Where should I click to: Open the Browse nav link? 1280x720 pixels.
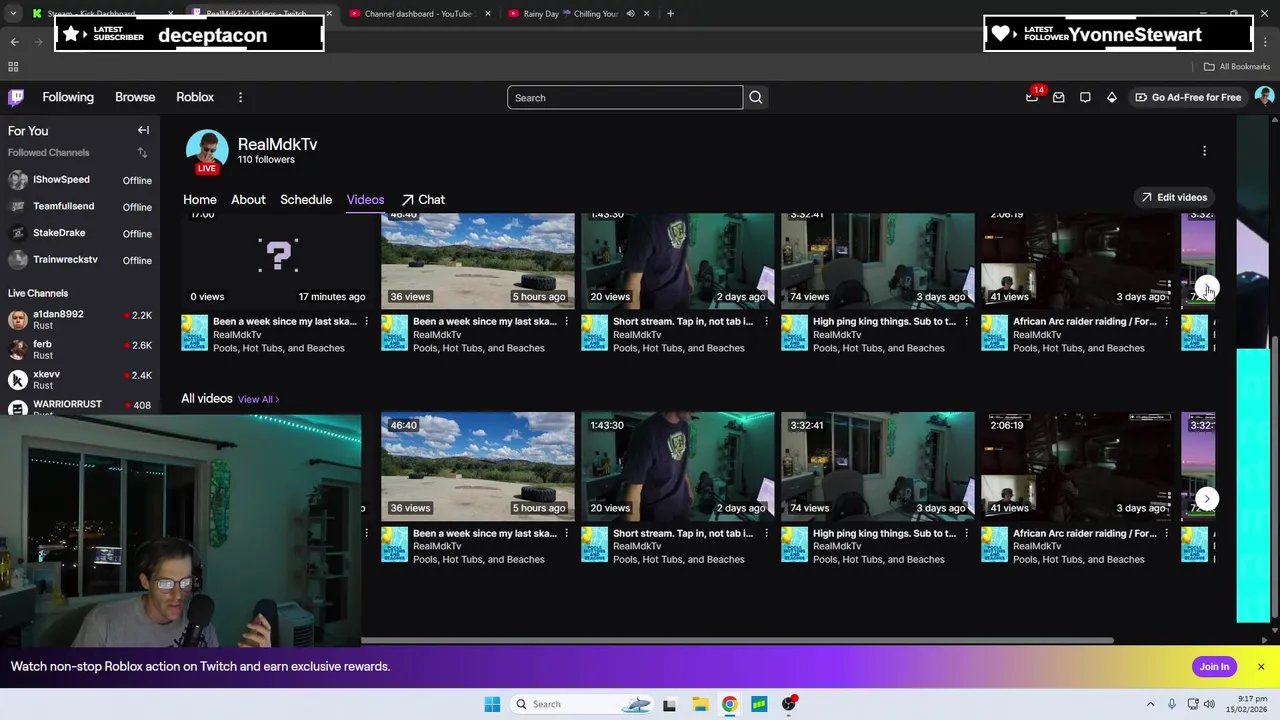click(135, 97)
